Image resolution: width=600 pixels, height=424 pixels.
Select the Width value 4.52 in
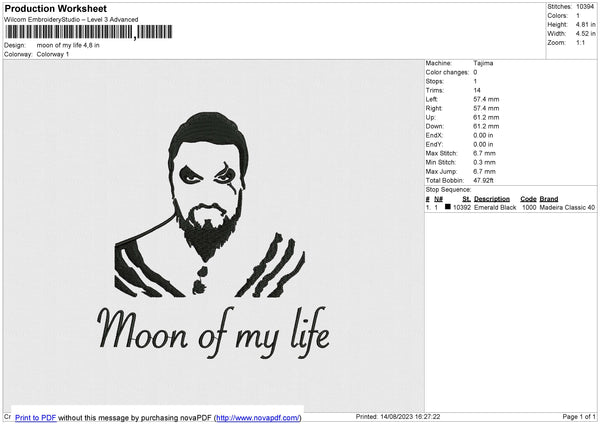click(585, 34)
